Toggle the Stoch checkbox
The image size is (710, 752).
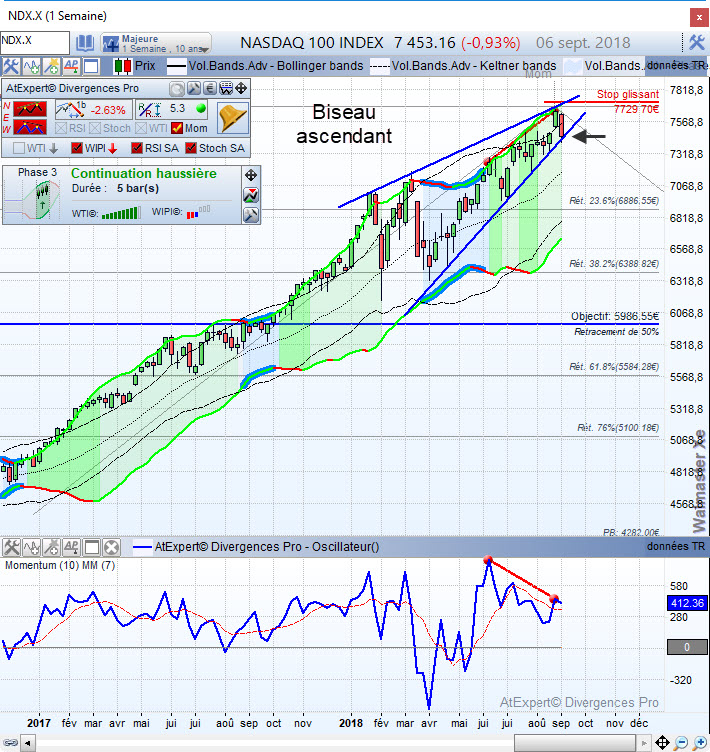coord(95,128)
